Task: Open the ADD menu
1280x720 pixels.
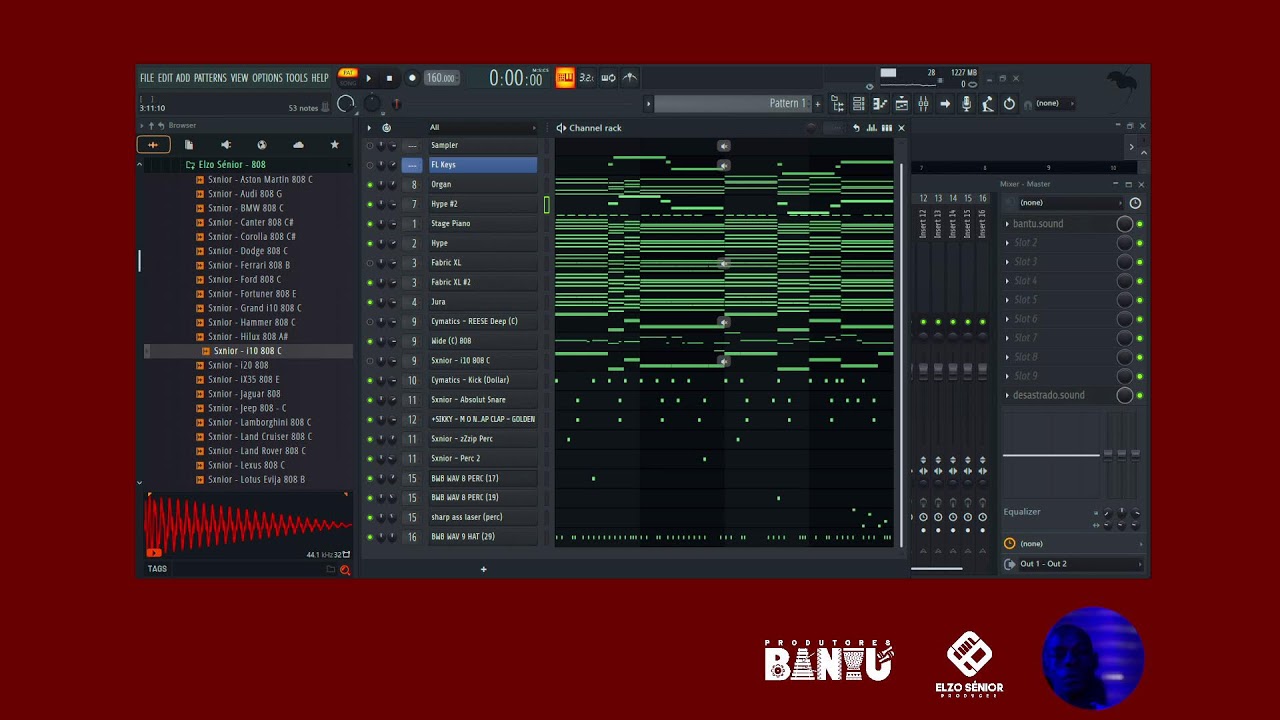Action: 183,78
